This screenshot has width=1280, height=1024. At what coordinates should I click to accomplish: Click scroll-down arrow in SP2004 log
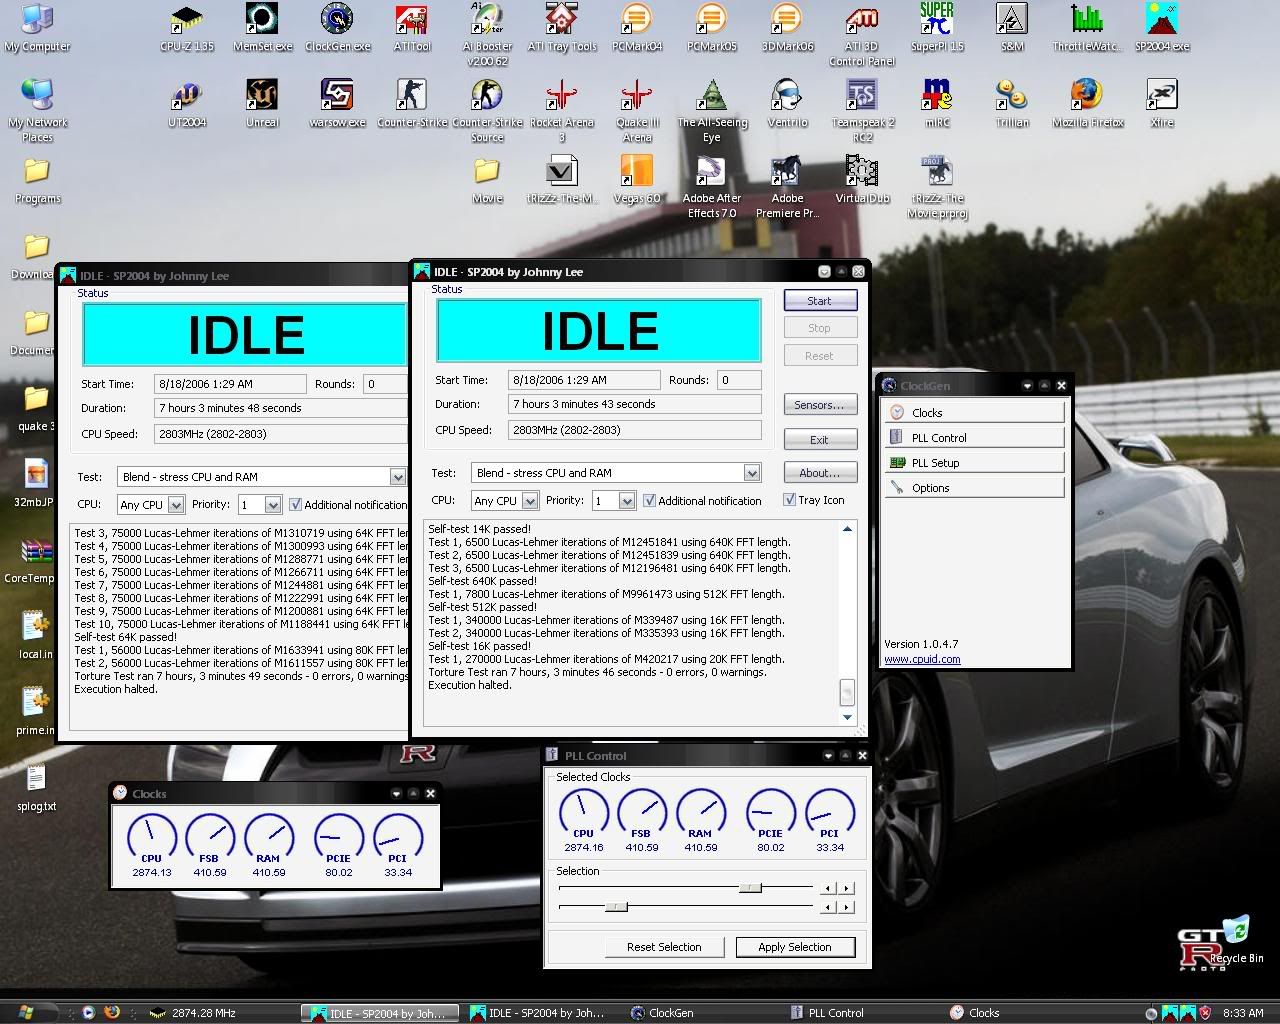(x=847, y=716)
